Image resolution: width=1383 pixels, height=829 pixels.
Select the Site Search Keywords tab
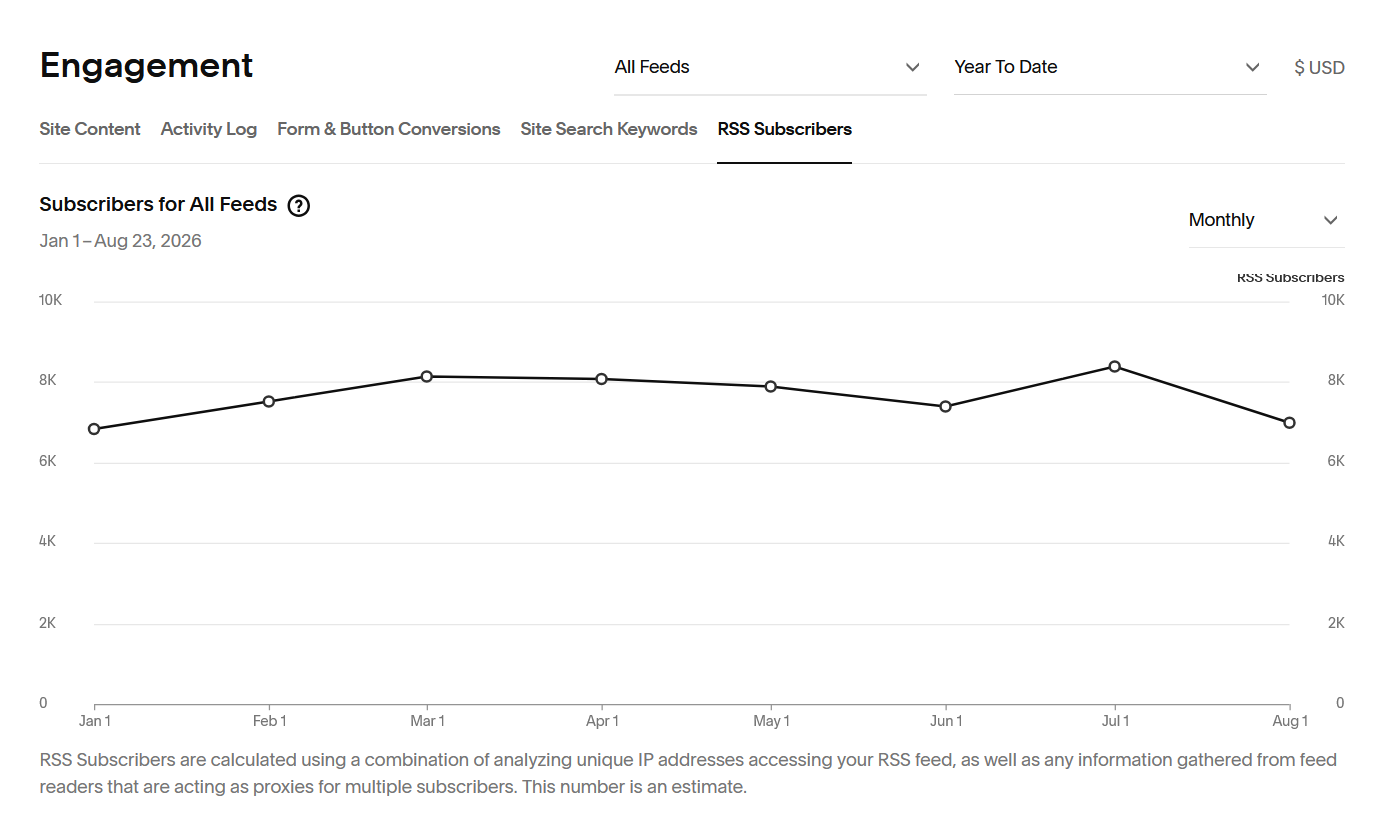[x=609, y=129]
